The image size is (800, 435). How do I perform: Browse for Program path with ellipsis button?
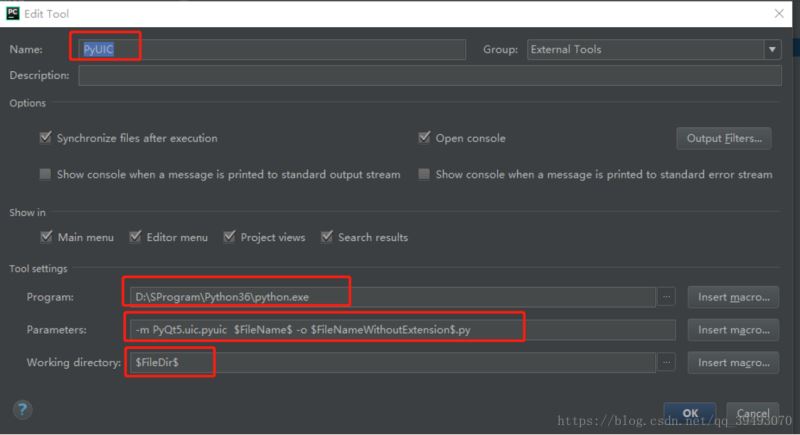668,297
